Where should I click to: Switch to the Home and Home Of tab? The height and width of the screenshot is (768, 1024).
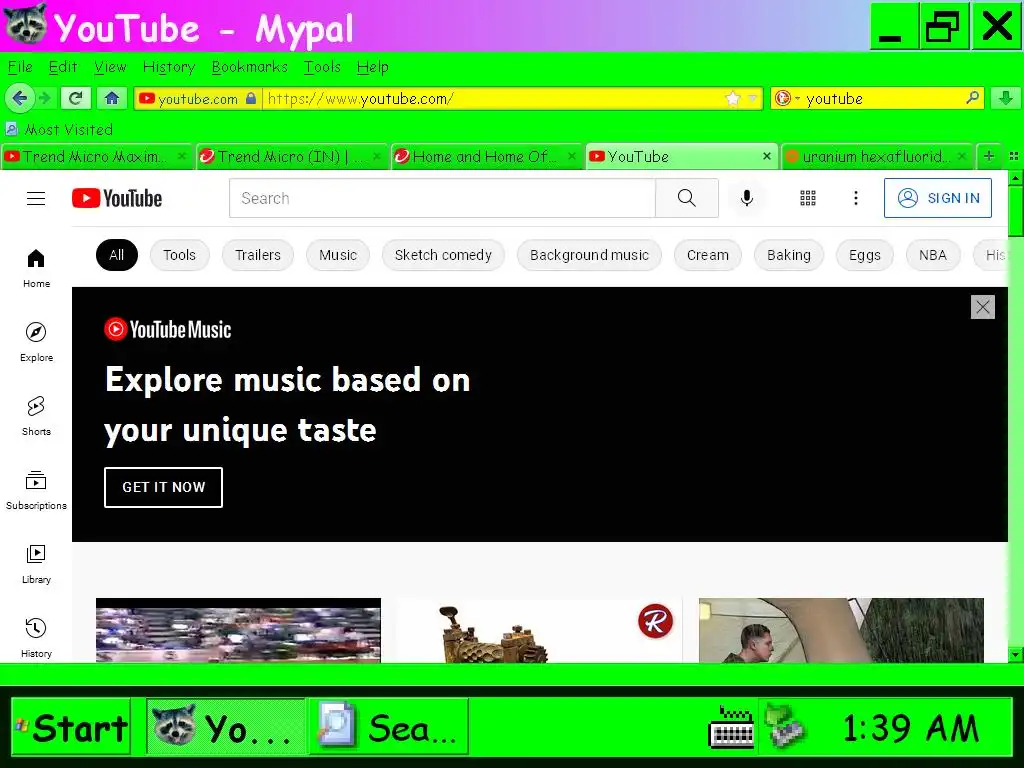tap(486, 157)
